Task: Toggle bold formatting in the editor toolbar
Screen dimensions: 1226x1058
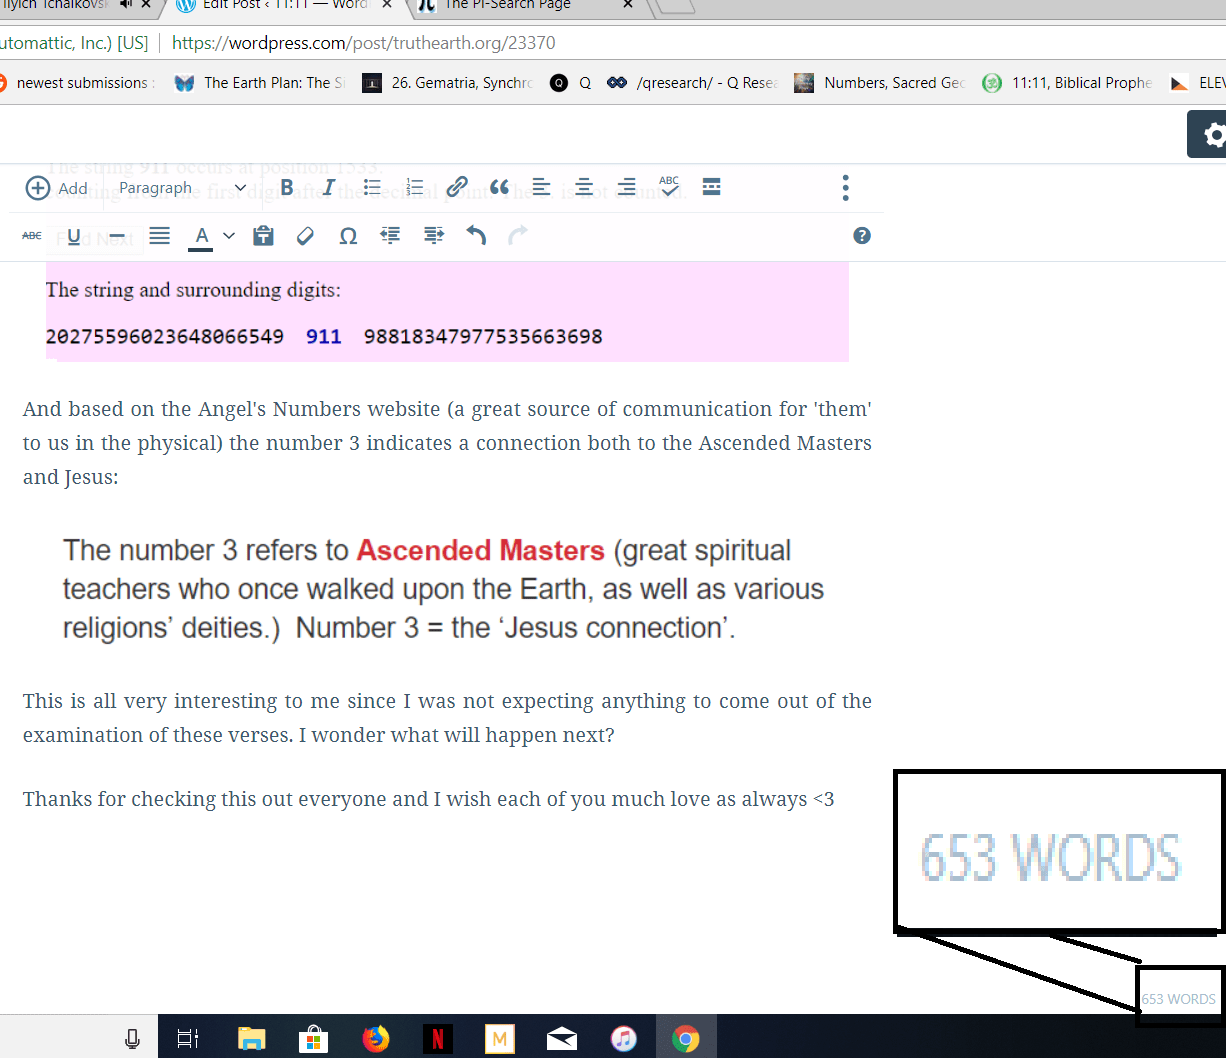Action: [x=287, y=188]
